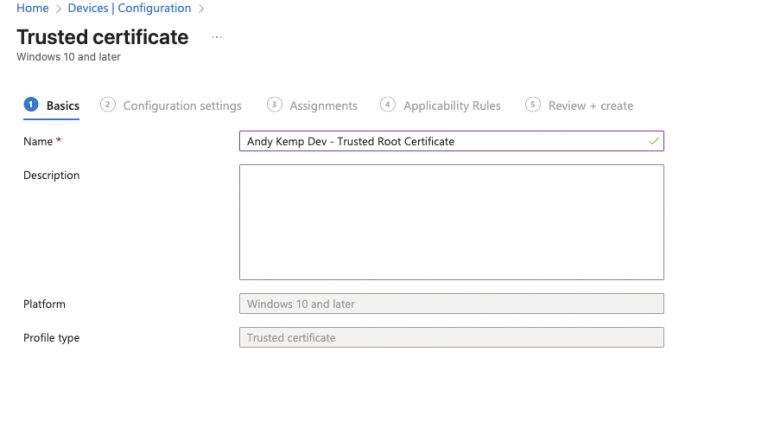Click the Profile type field showing Trusted certificate
Viewport: 768px width, 435px height.
tap(451, 338)
